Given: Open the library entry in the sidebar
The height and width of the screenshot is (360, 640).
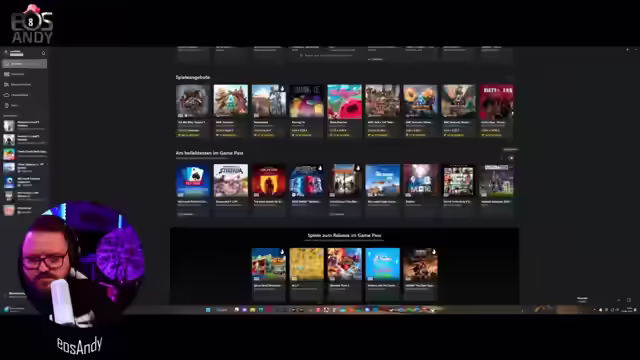Looking at the screenshot, I should 24,74.
